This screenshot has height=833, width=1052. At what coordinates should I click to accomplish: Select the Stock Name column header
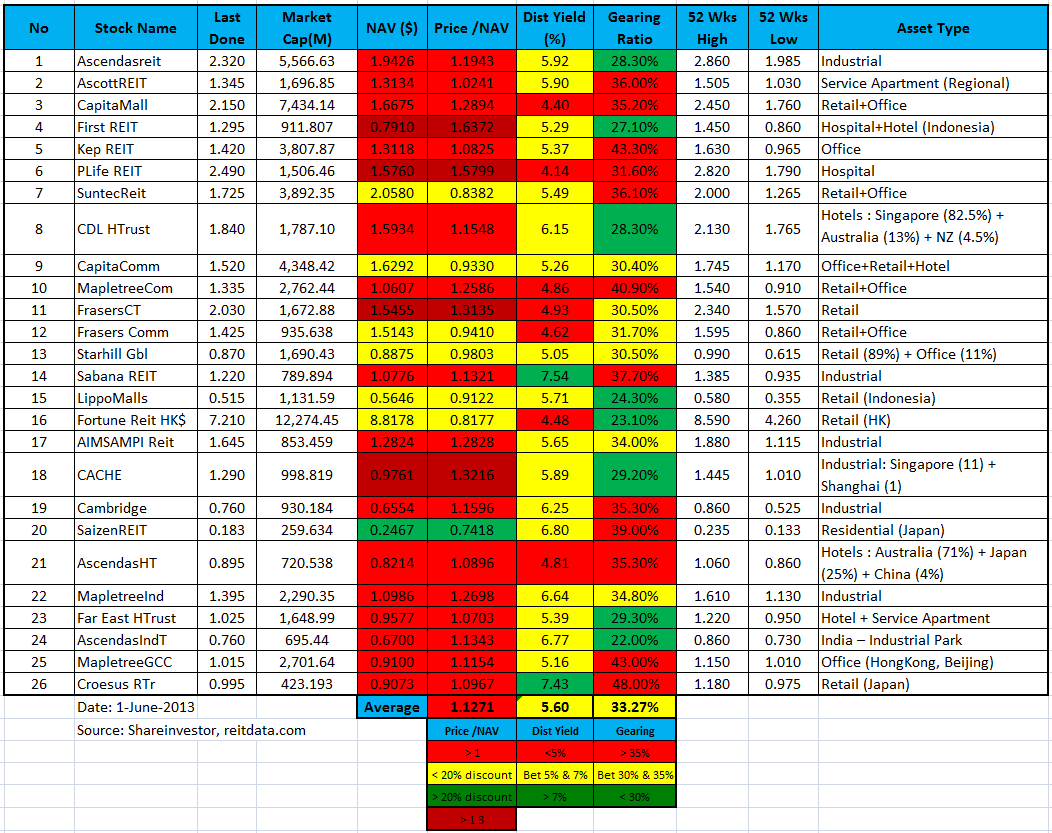click(x=136, y=28)
